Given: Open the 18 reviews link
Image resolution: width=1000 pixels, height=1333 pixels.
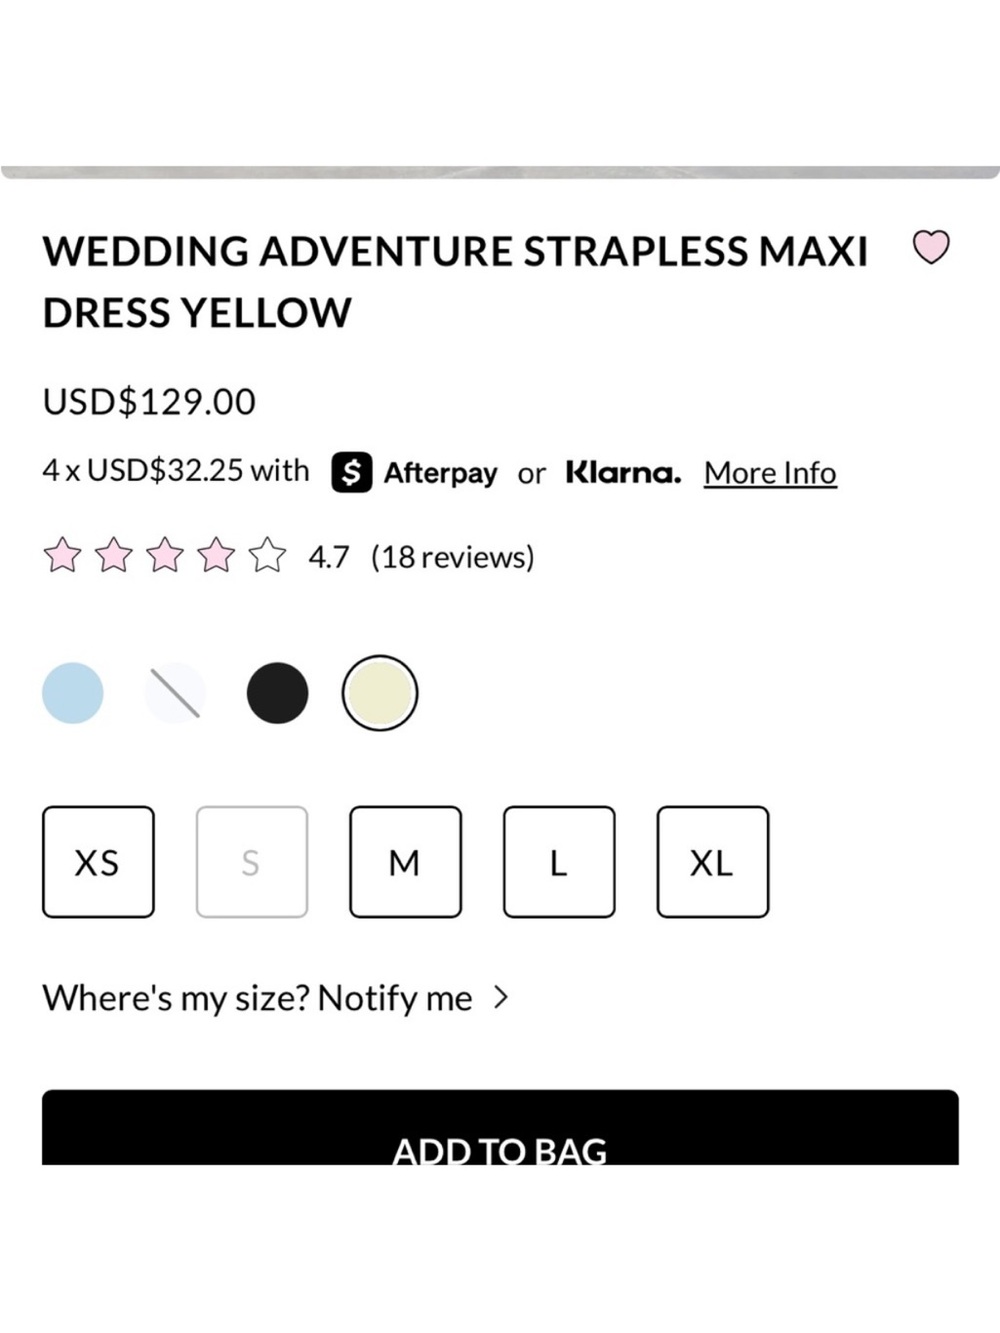Looking at the screenshot, I should tap(453, 557).
